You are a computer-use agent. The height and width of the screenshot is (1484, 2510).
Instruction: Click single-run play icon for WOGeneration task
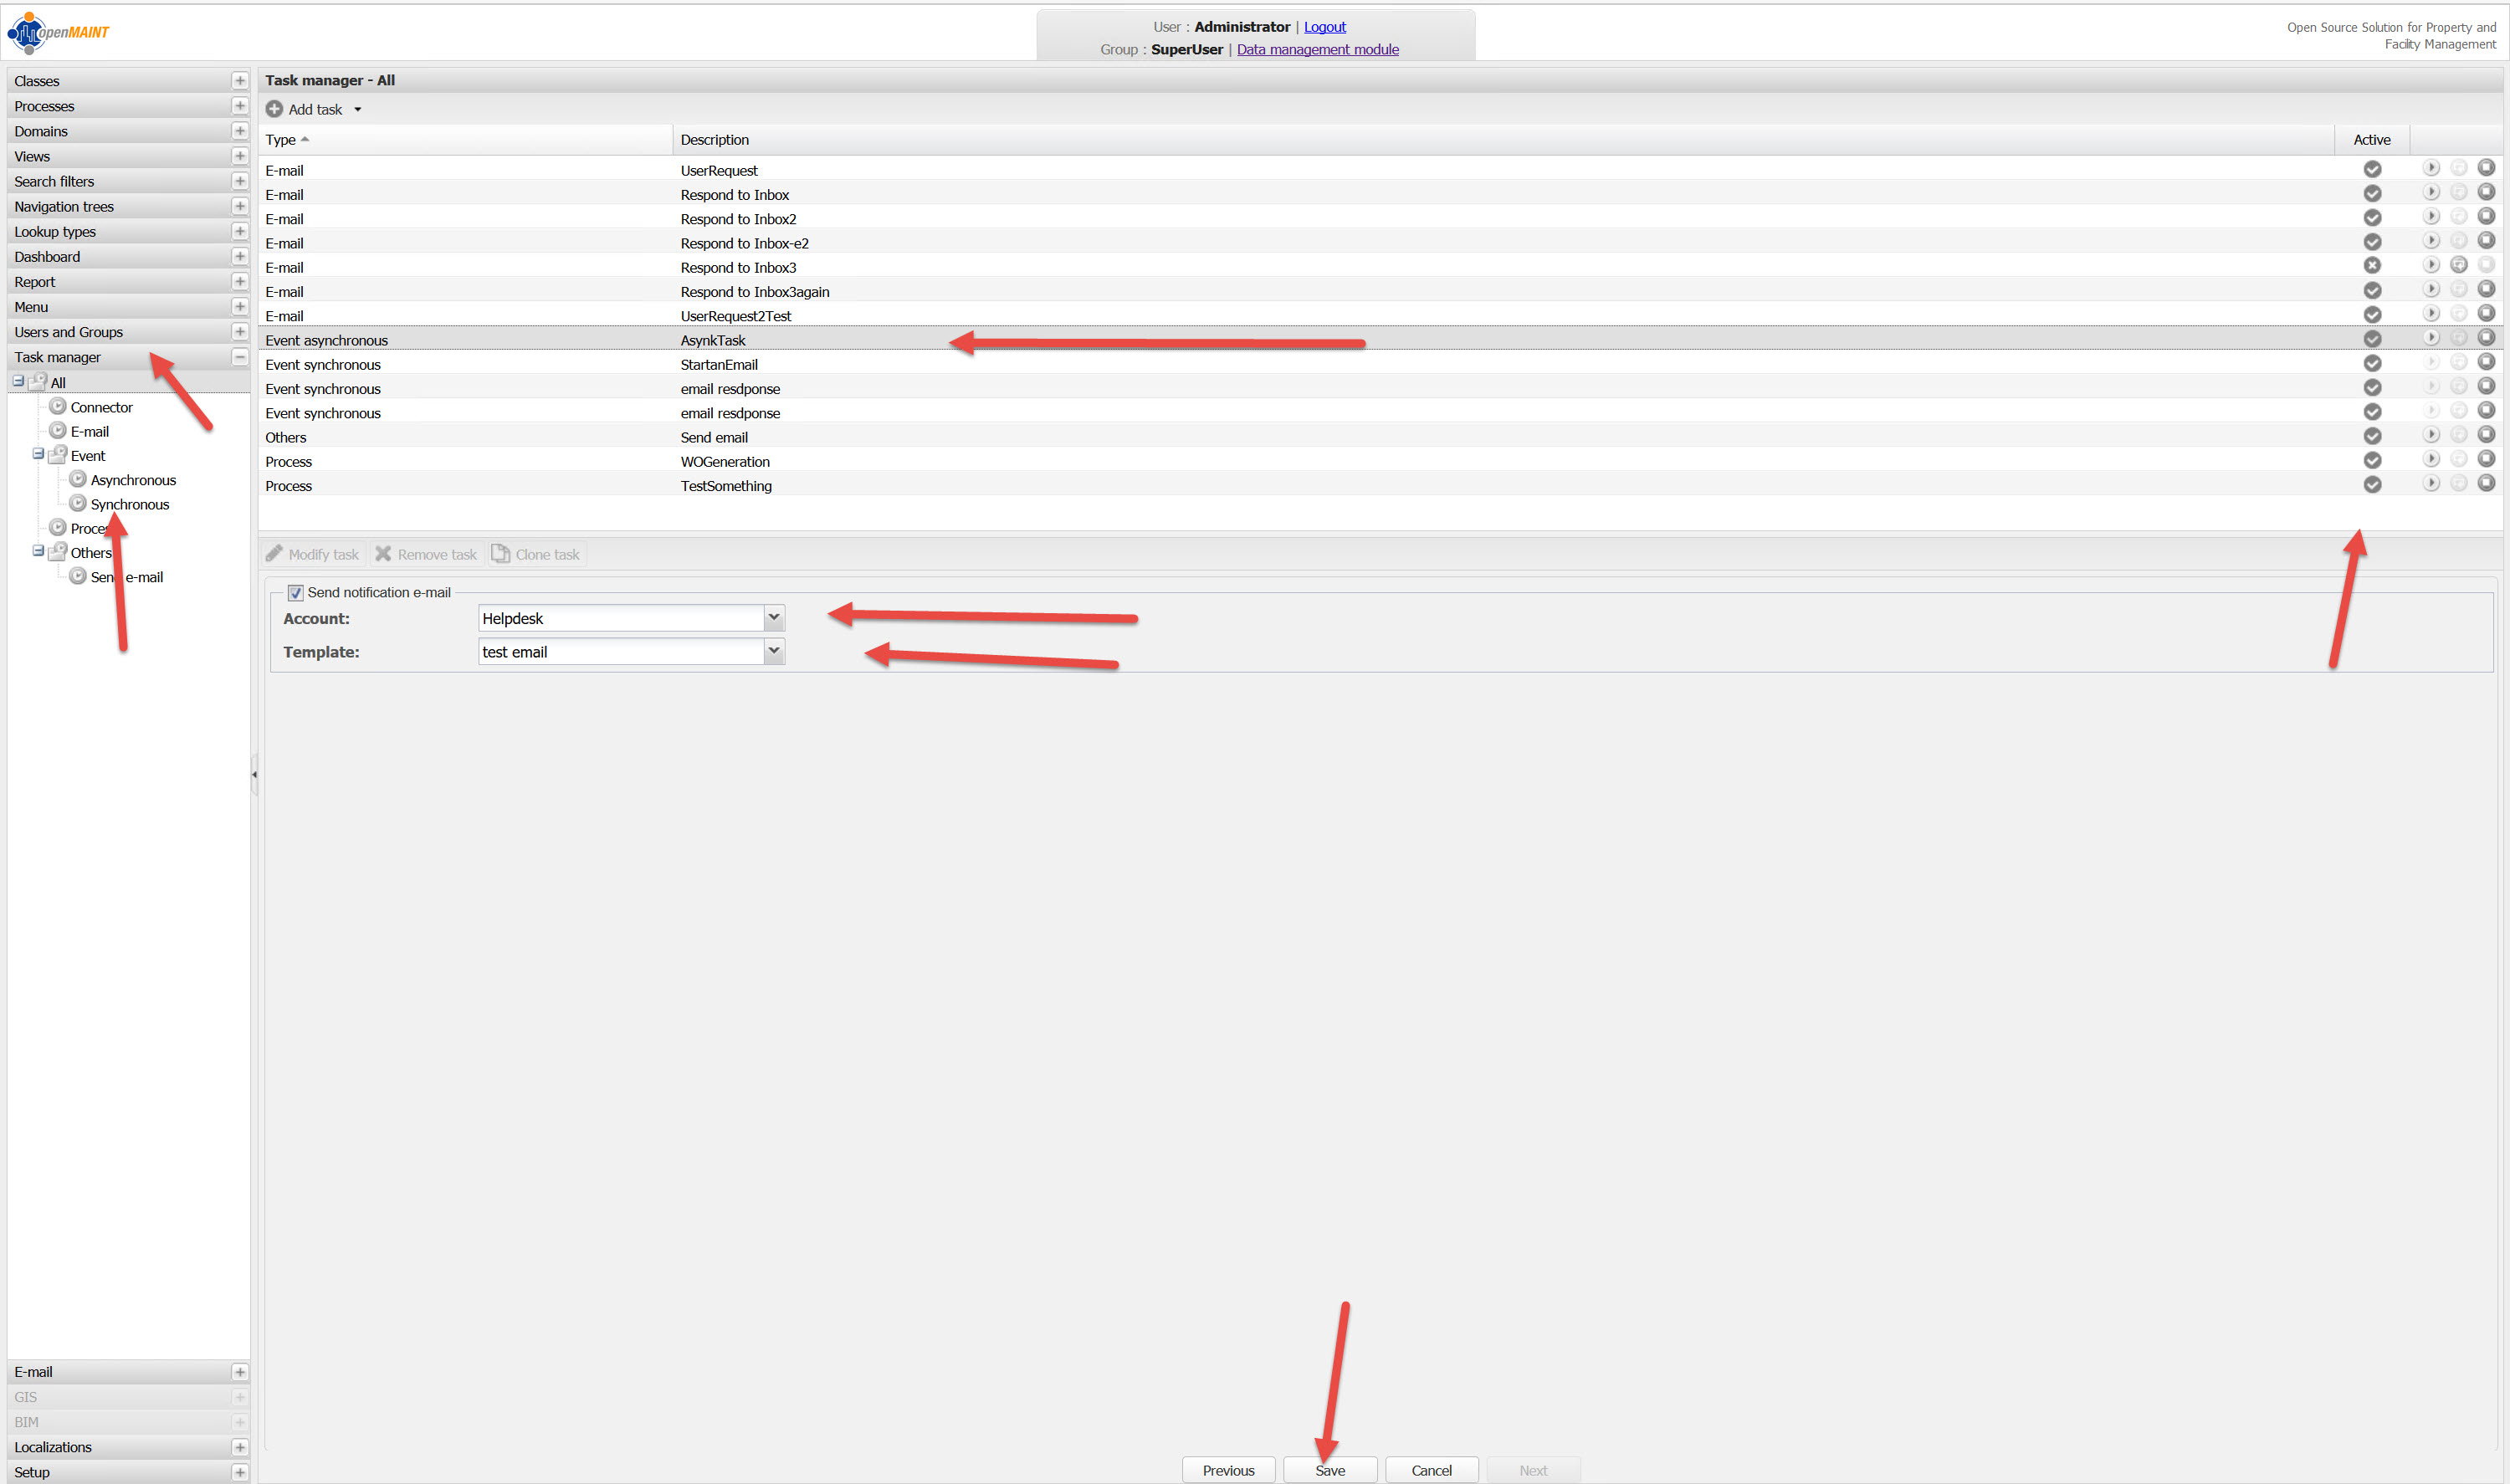(x=2431, y=459)
